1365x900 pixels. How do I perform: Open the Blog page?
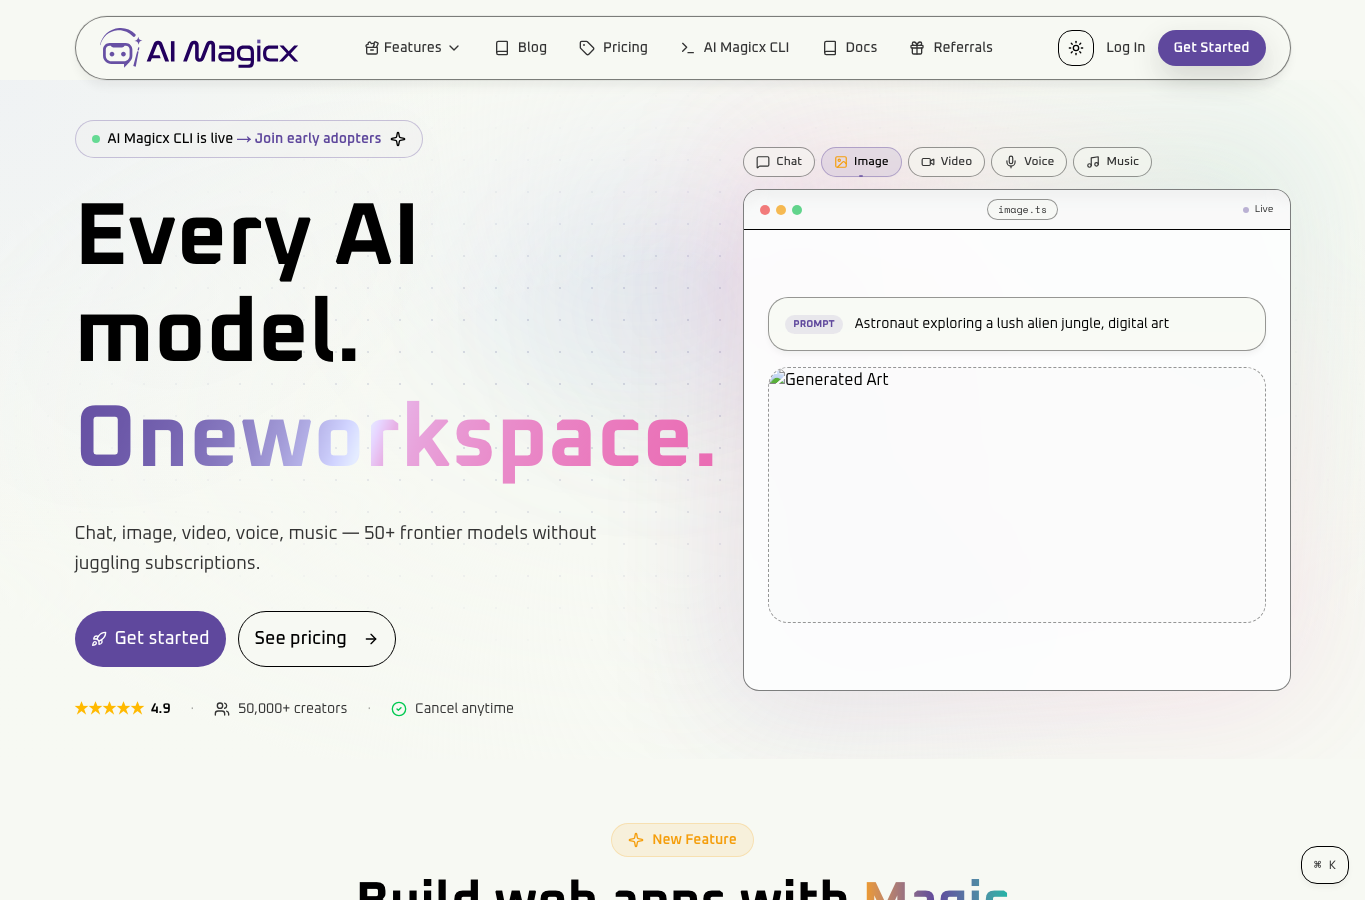521,48
